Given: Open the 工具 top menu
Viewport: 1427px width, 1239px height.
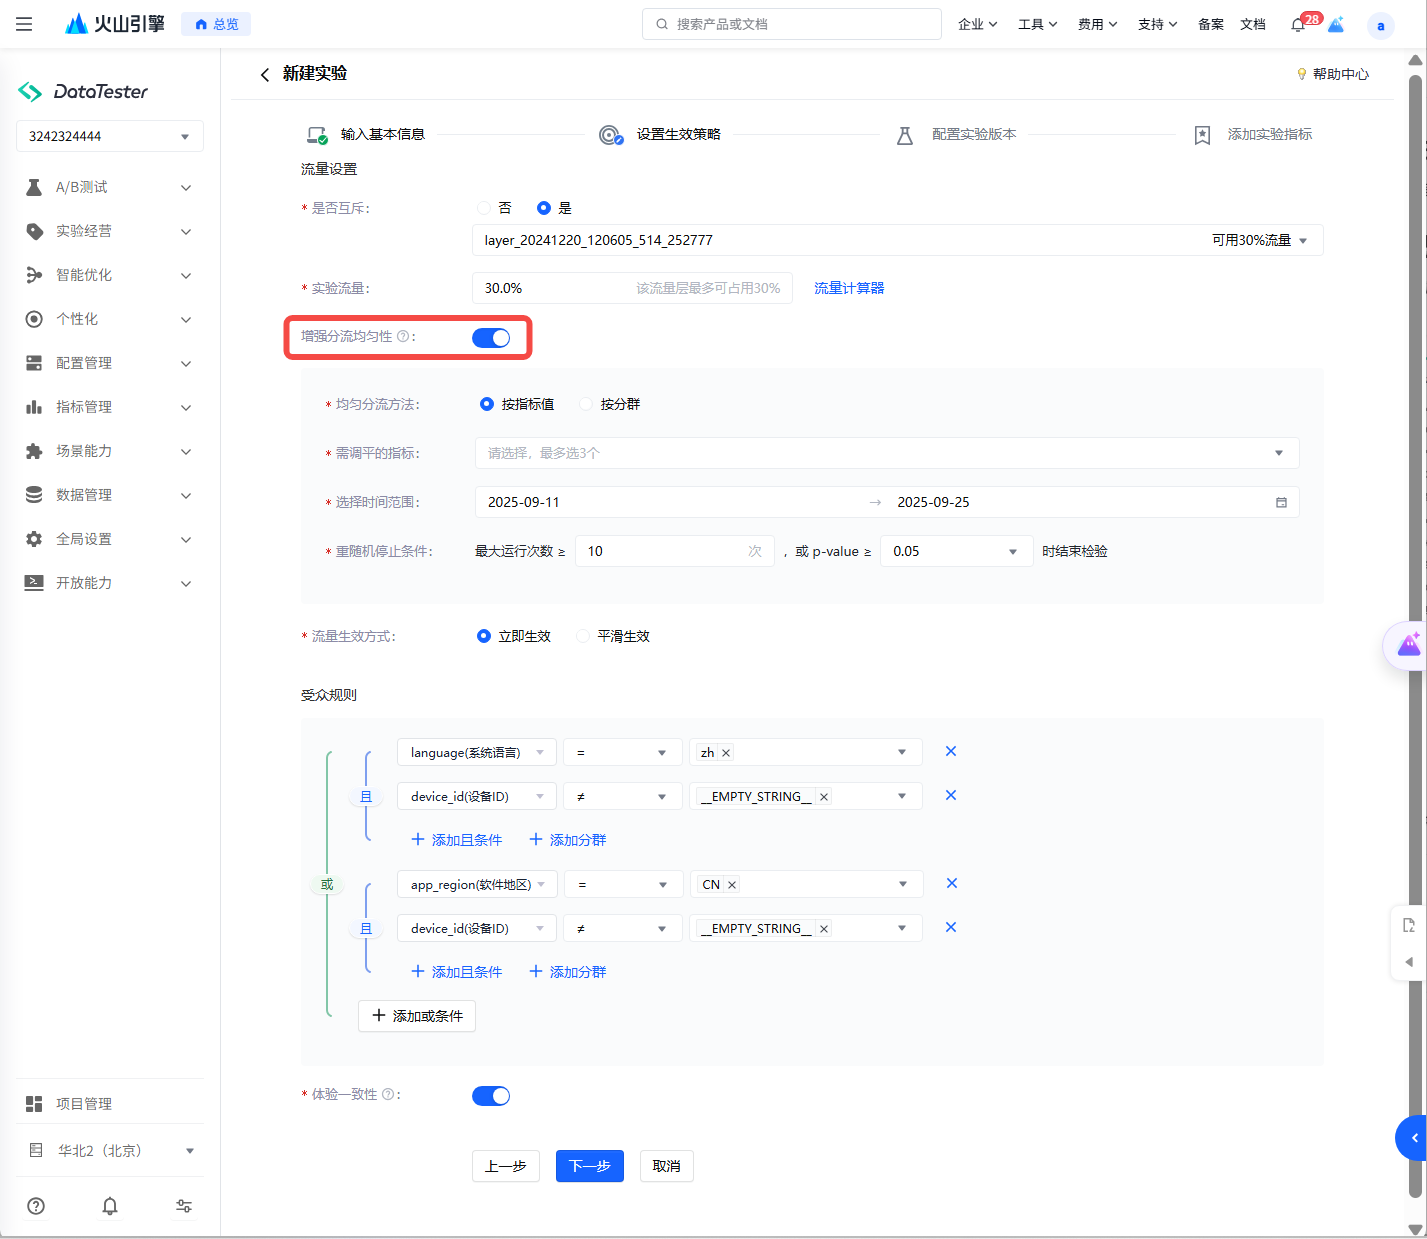Looking at the screenshot, I should 1037,24.
